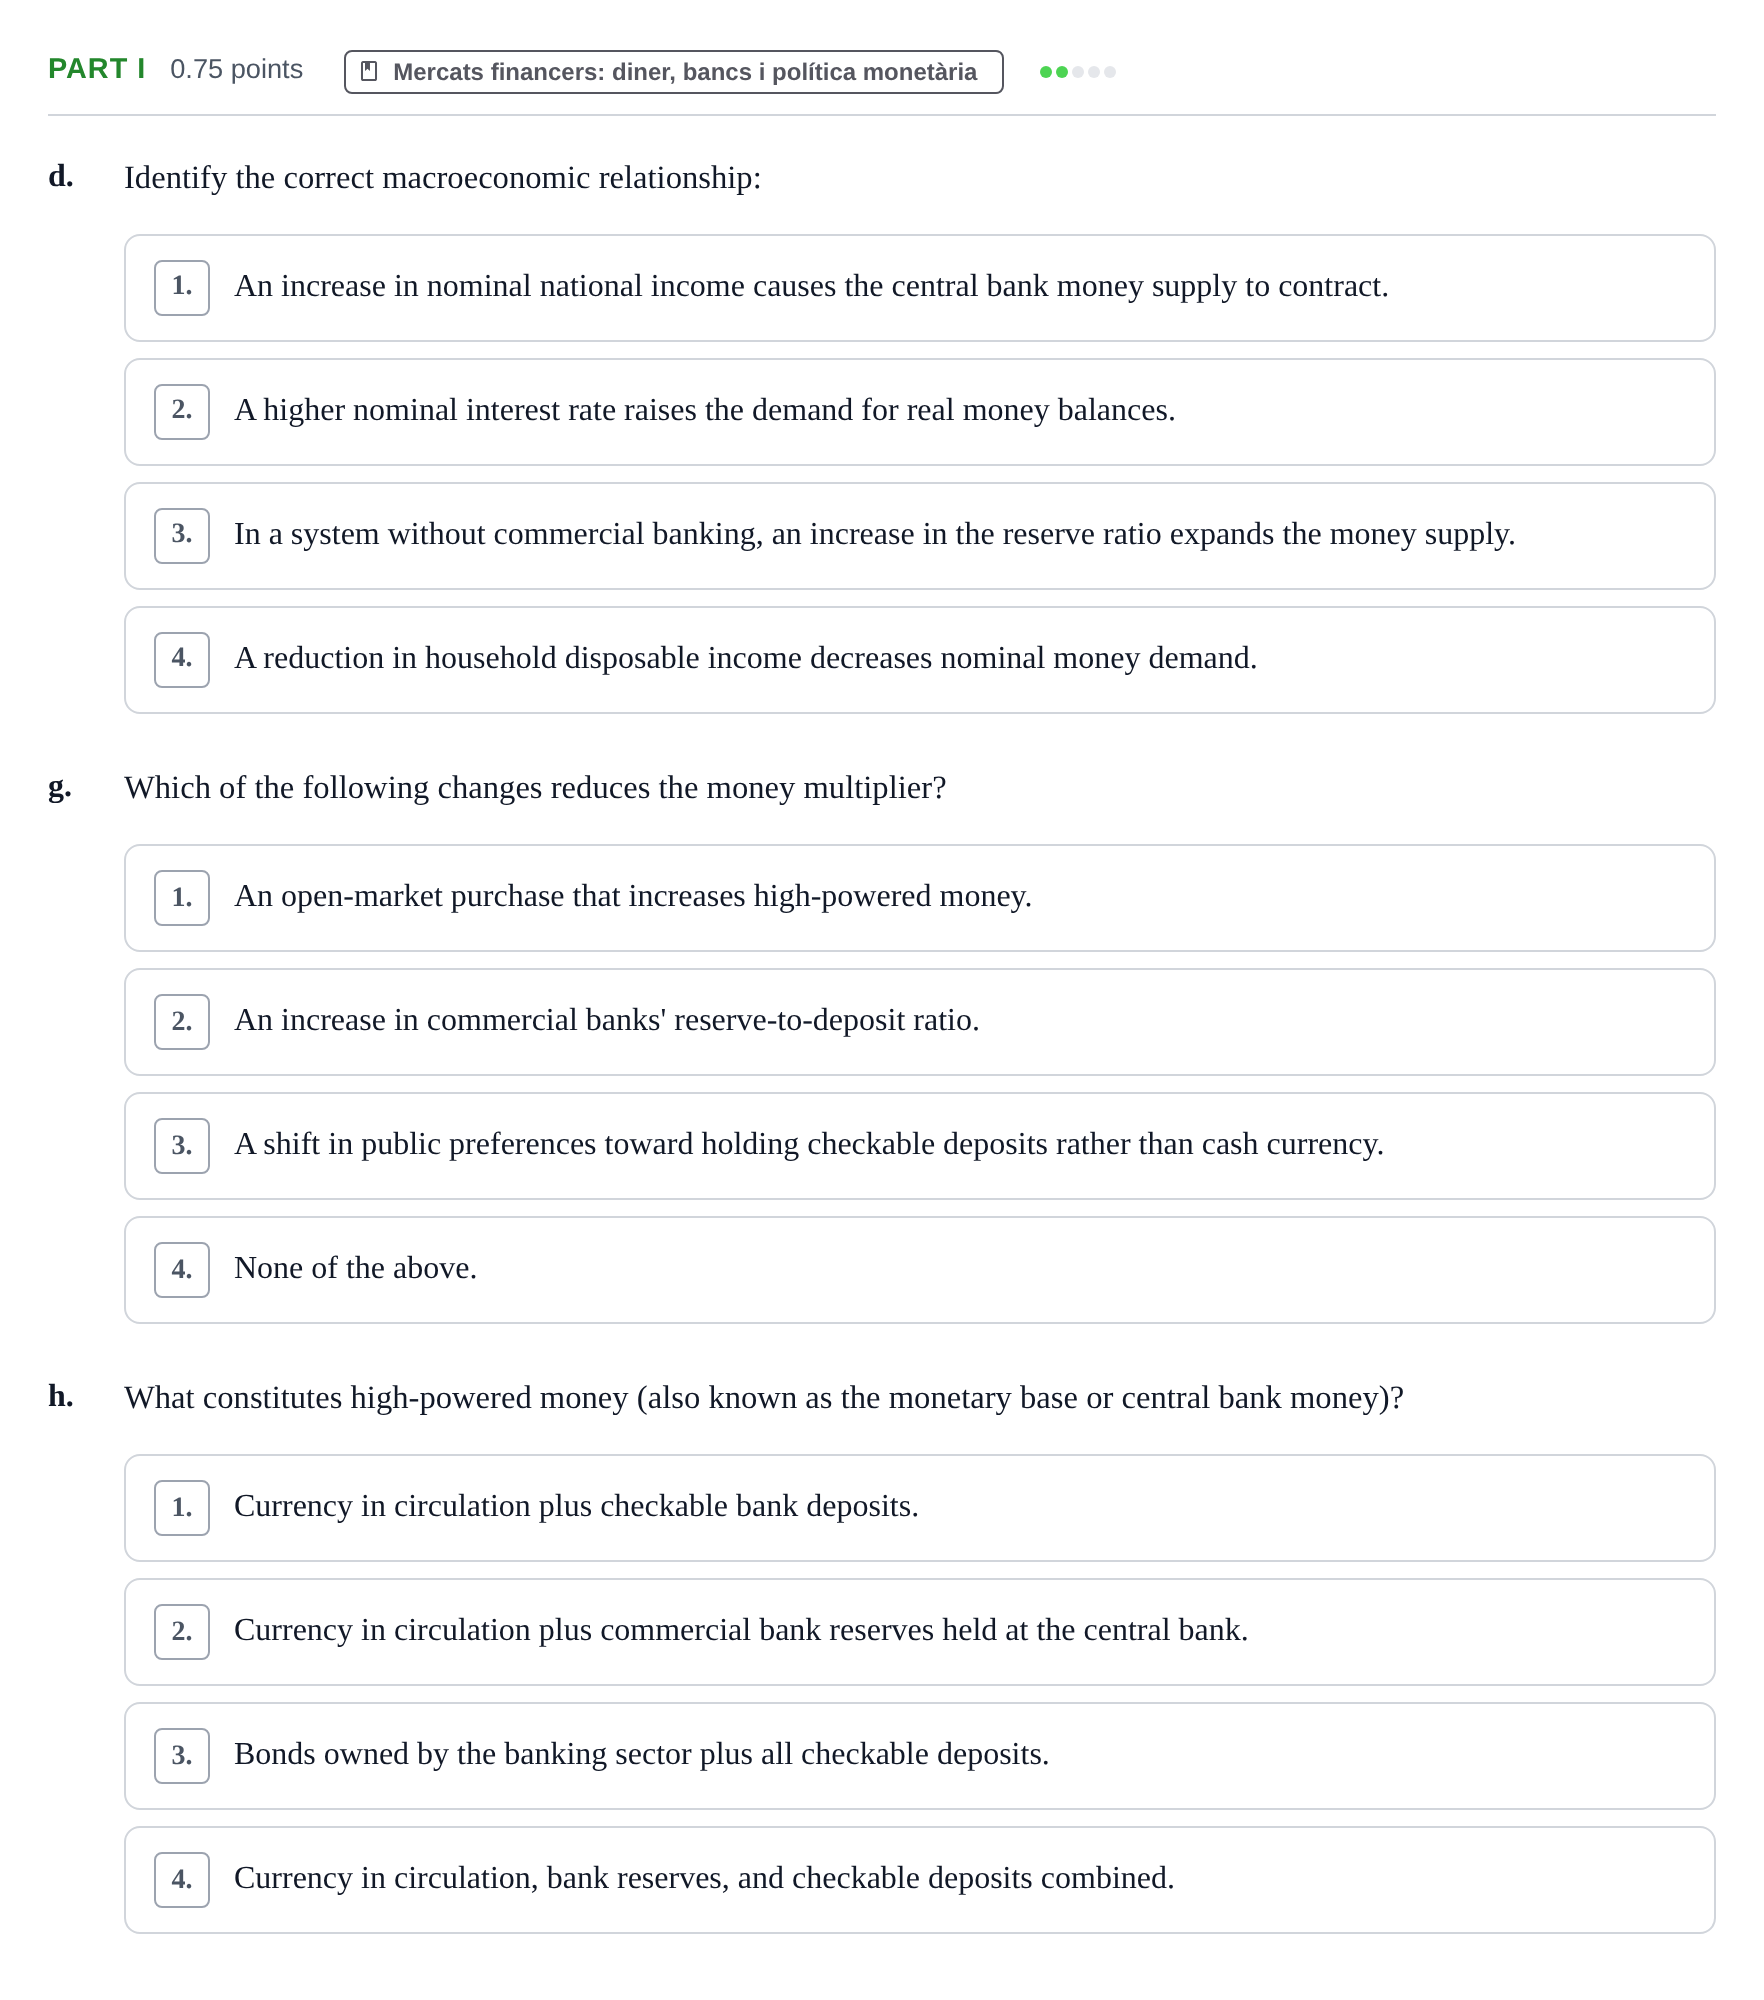Open the Mercats financers topic tag

pyautogui.click(x=673, y=72)
